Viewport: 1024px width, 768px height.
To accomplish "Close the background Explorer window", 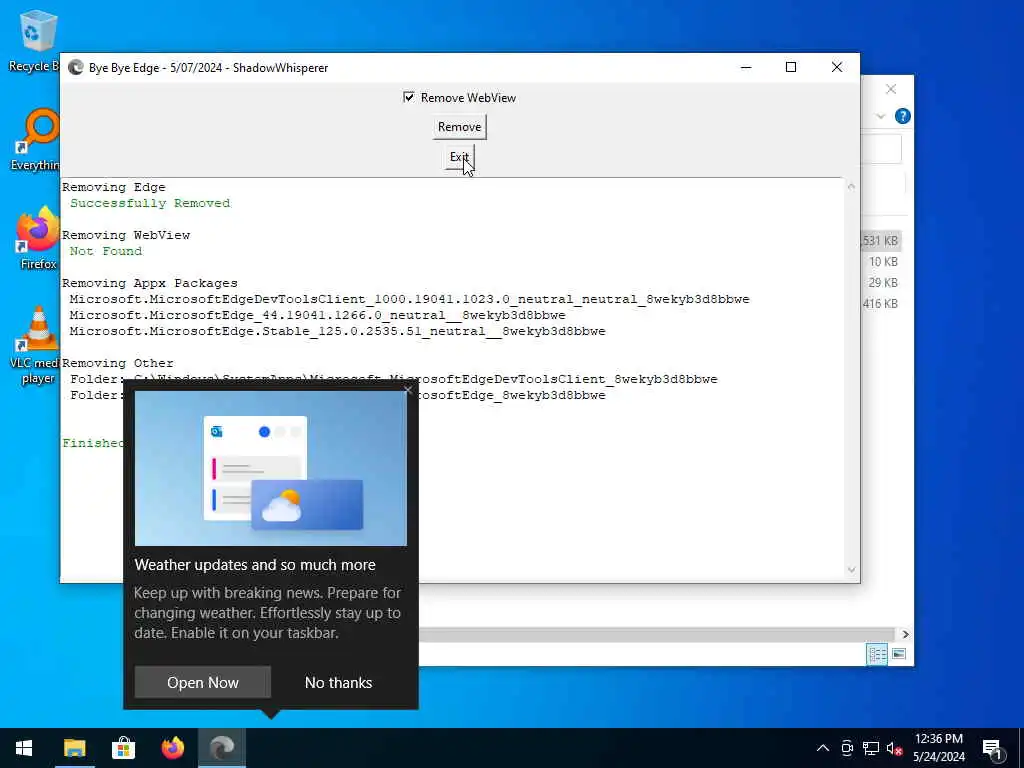I will [x=891, y=89].
